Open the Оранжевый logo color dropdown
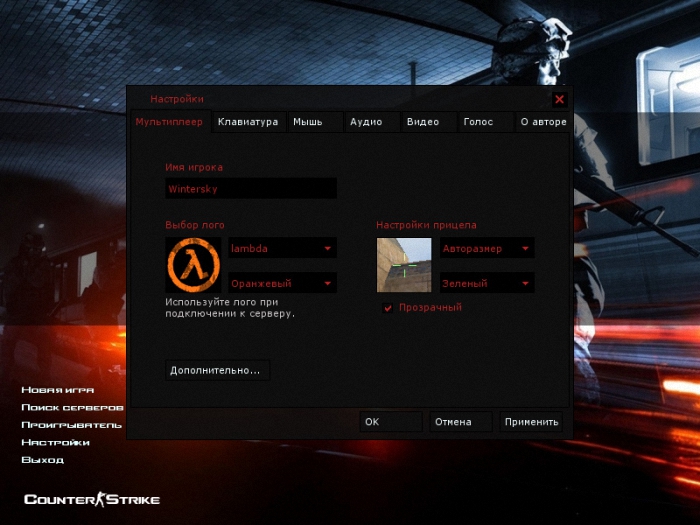Viewport: 700px width, 525px height. coord(282,283)
